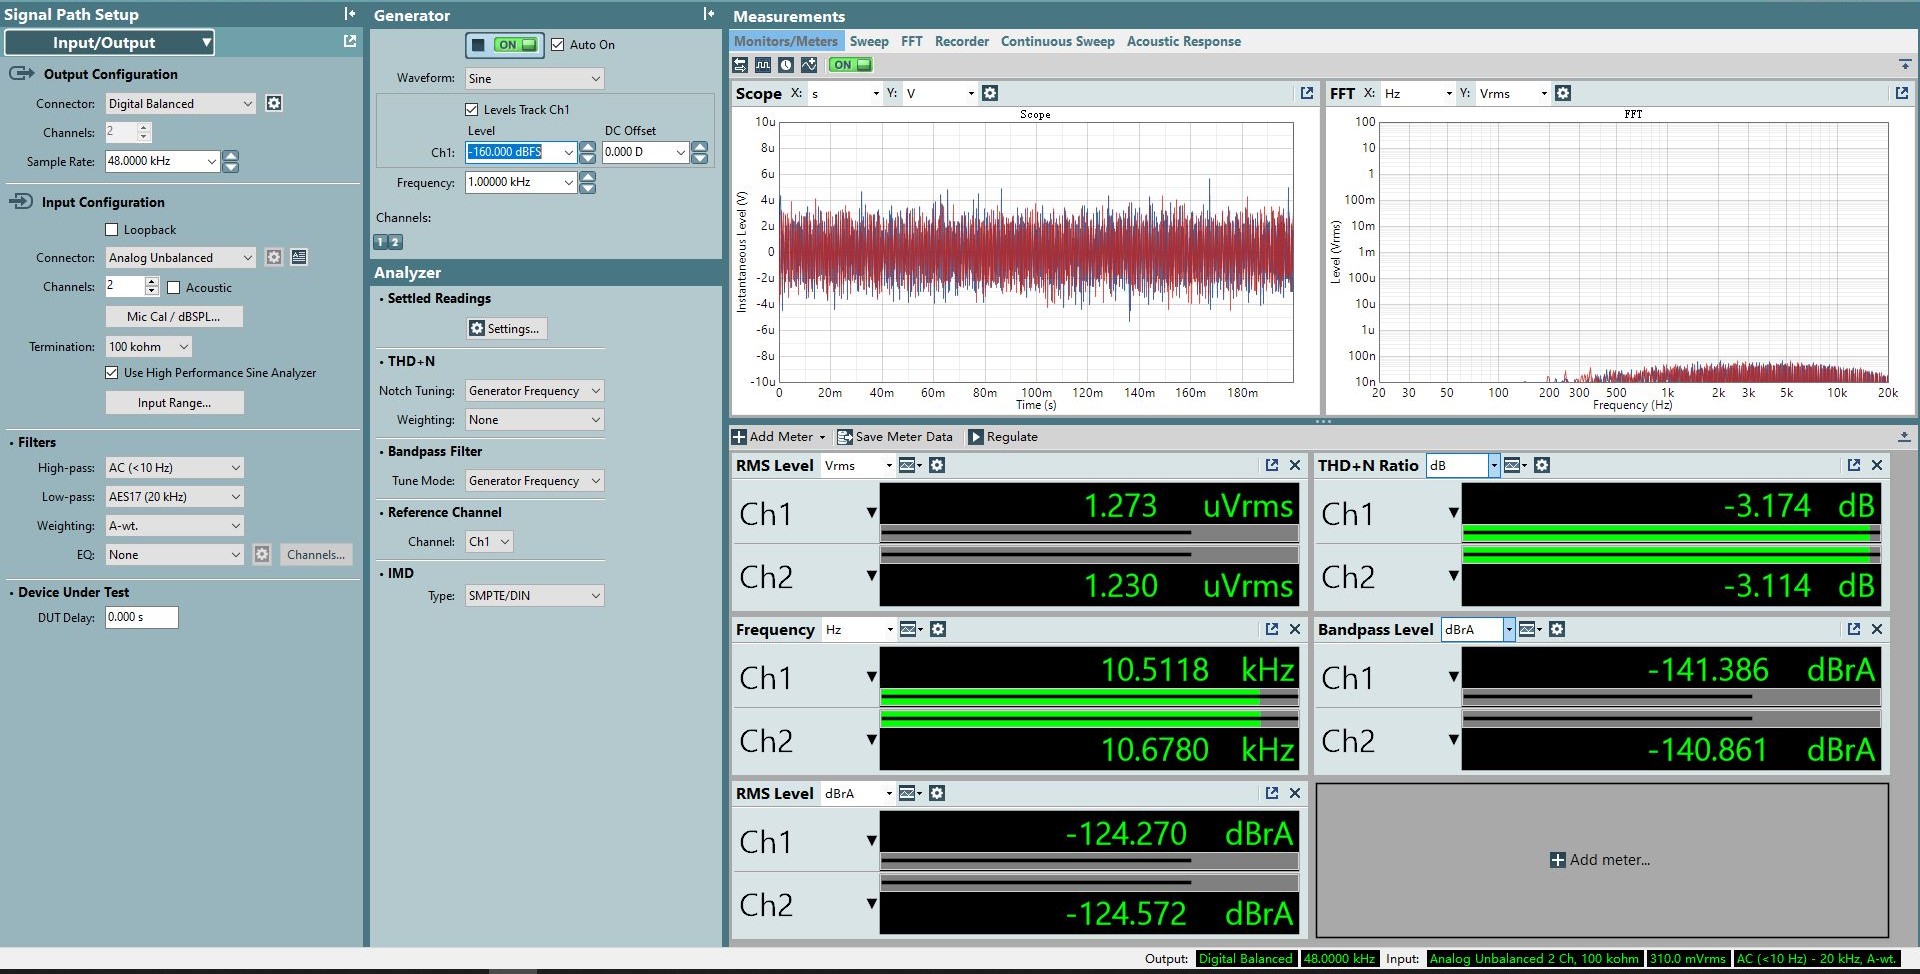1920x974 pixels.
Task: Turn off the Generator ON switch
Action: 505,45
